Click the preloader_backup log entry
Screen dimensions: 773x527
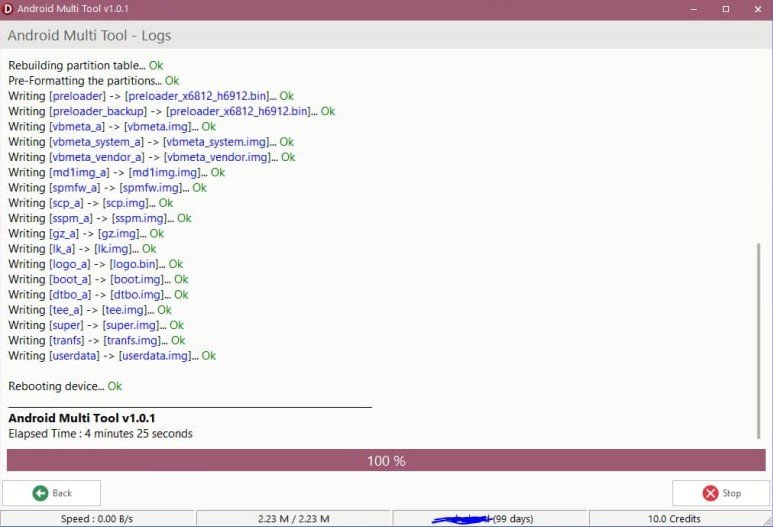pyautogui.click(x=171, y=111)
